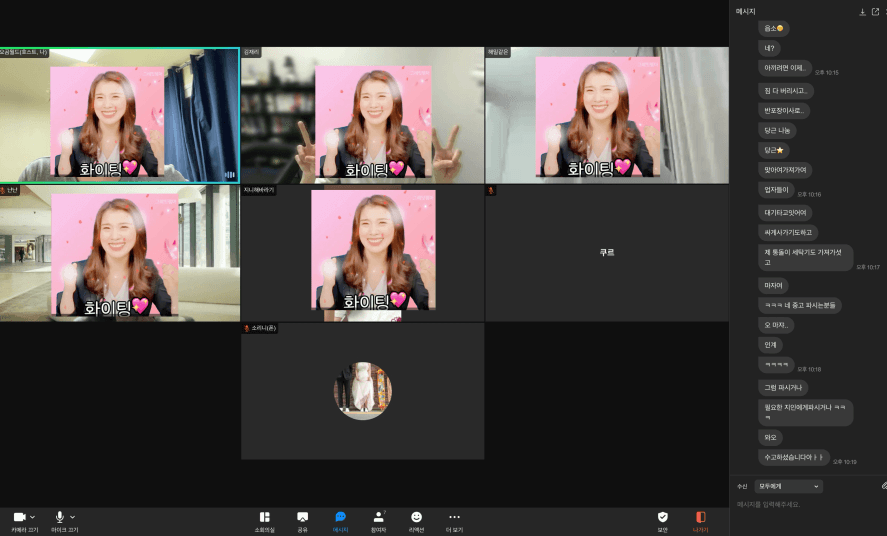Open the recipient dropdown showing 모두에게
The width and height of the screenshot is (887, 536).
789,486
